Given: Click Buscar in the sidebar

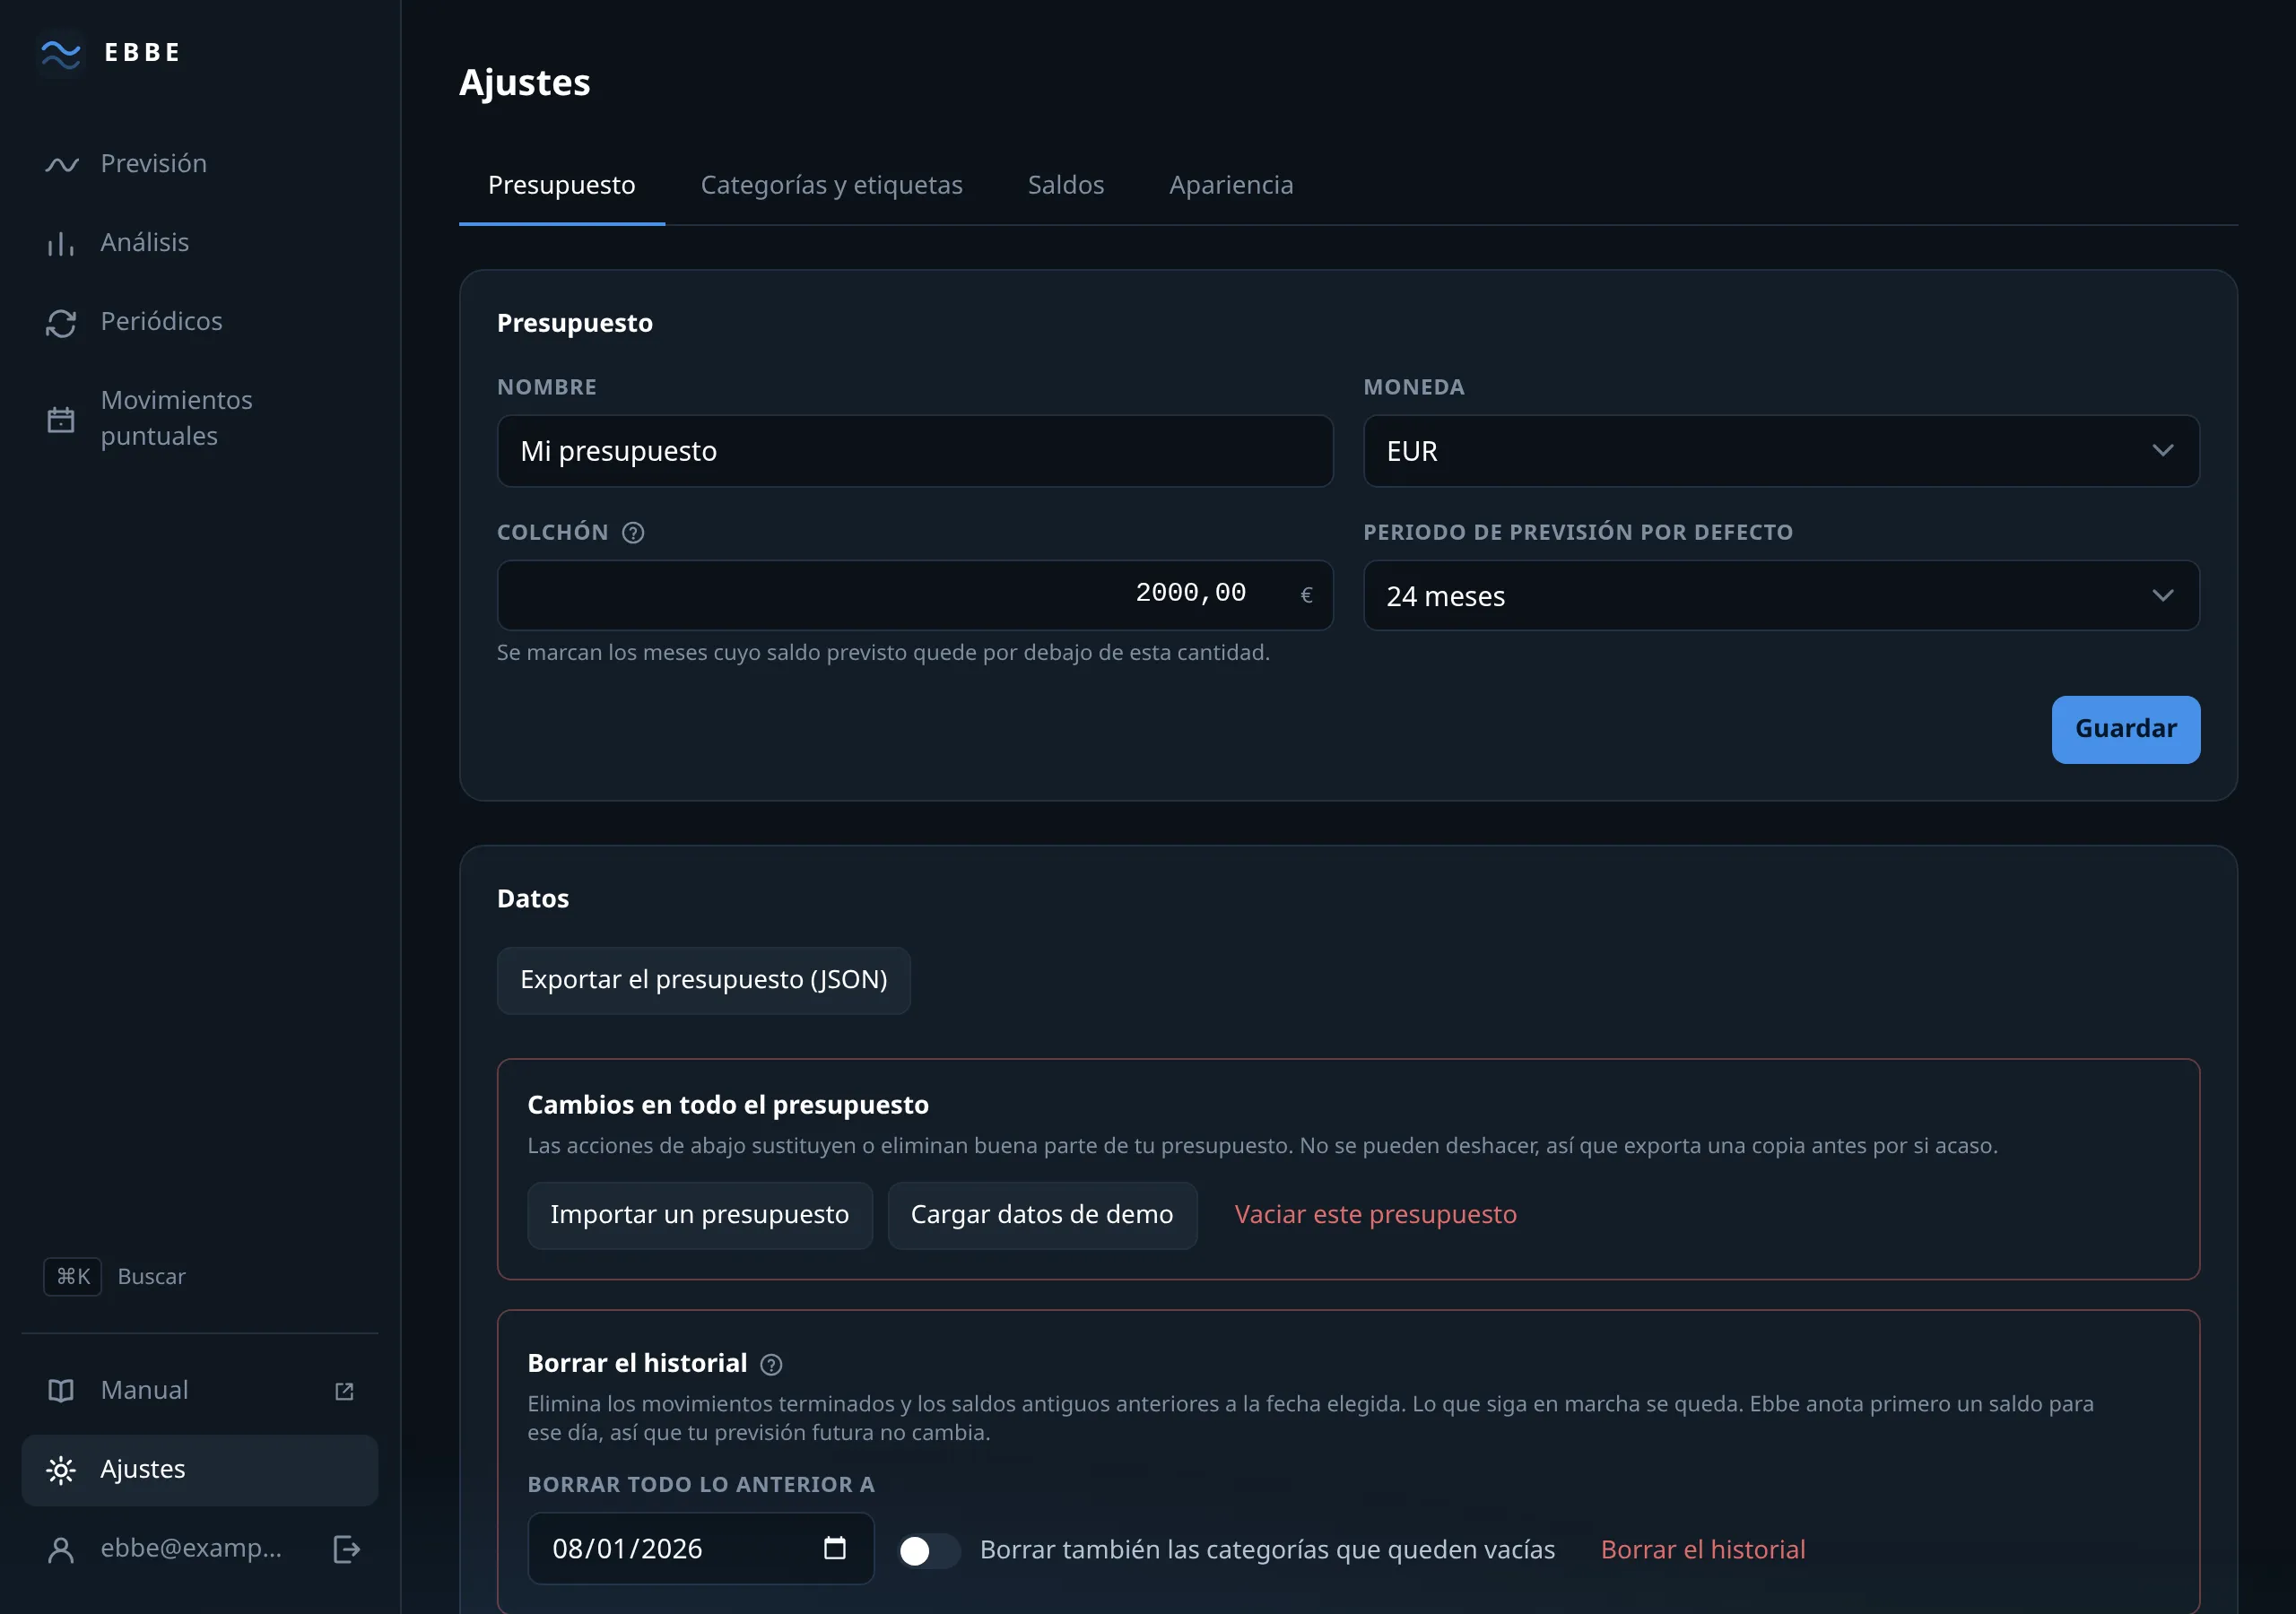Looking at the screenshot, I should click(x=152, y=1277).
